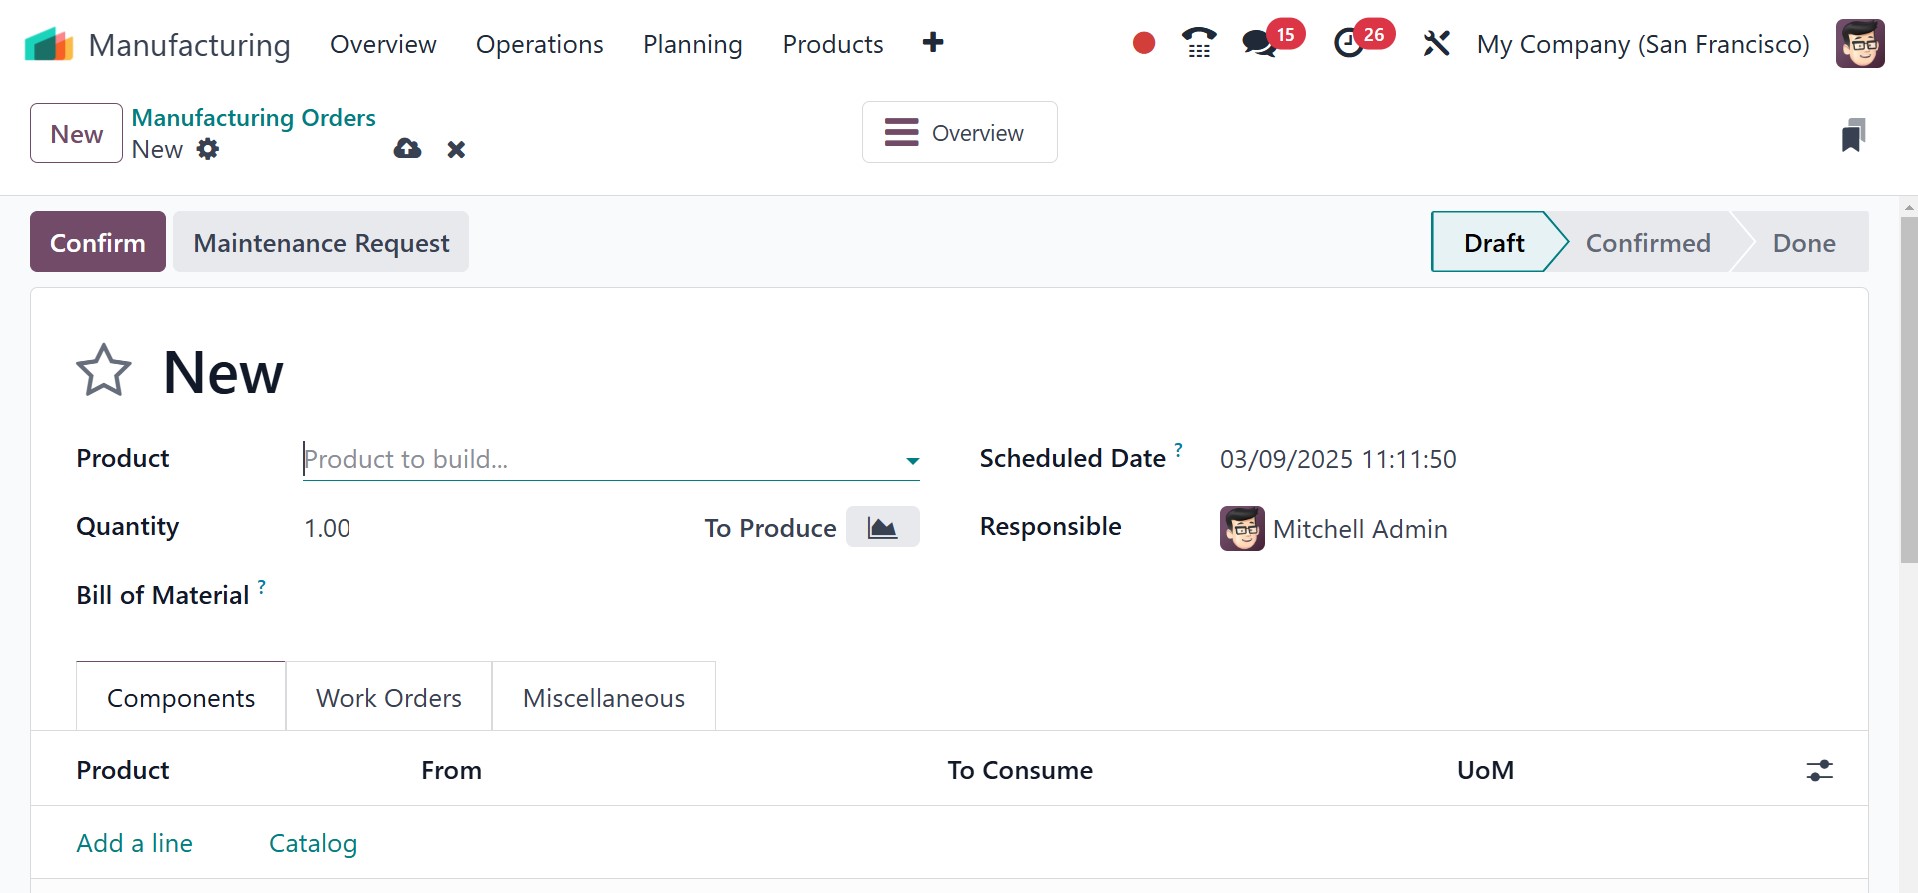Open the debug tools wrench icon
Image resolution: width=1918 pixels, height=893 pixels.
coord(1436,43)
